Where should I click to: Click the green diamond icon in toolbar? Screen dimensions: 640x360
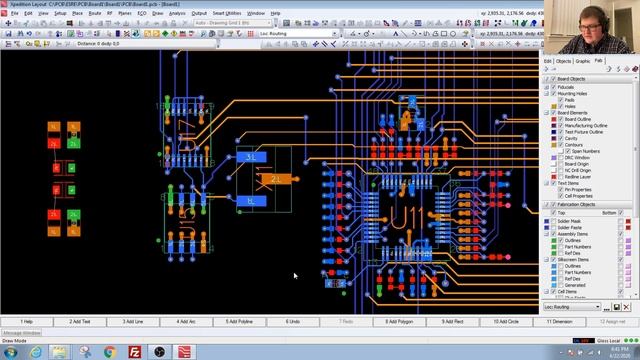click(165, 34)
